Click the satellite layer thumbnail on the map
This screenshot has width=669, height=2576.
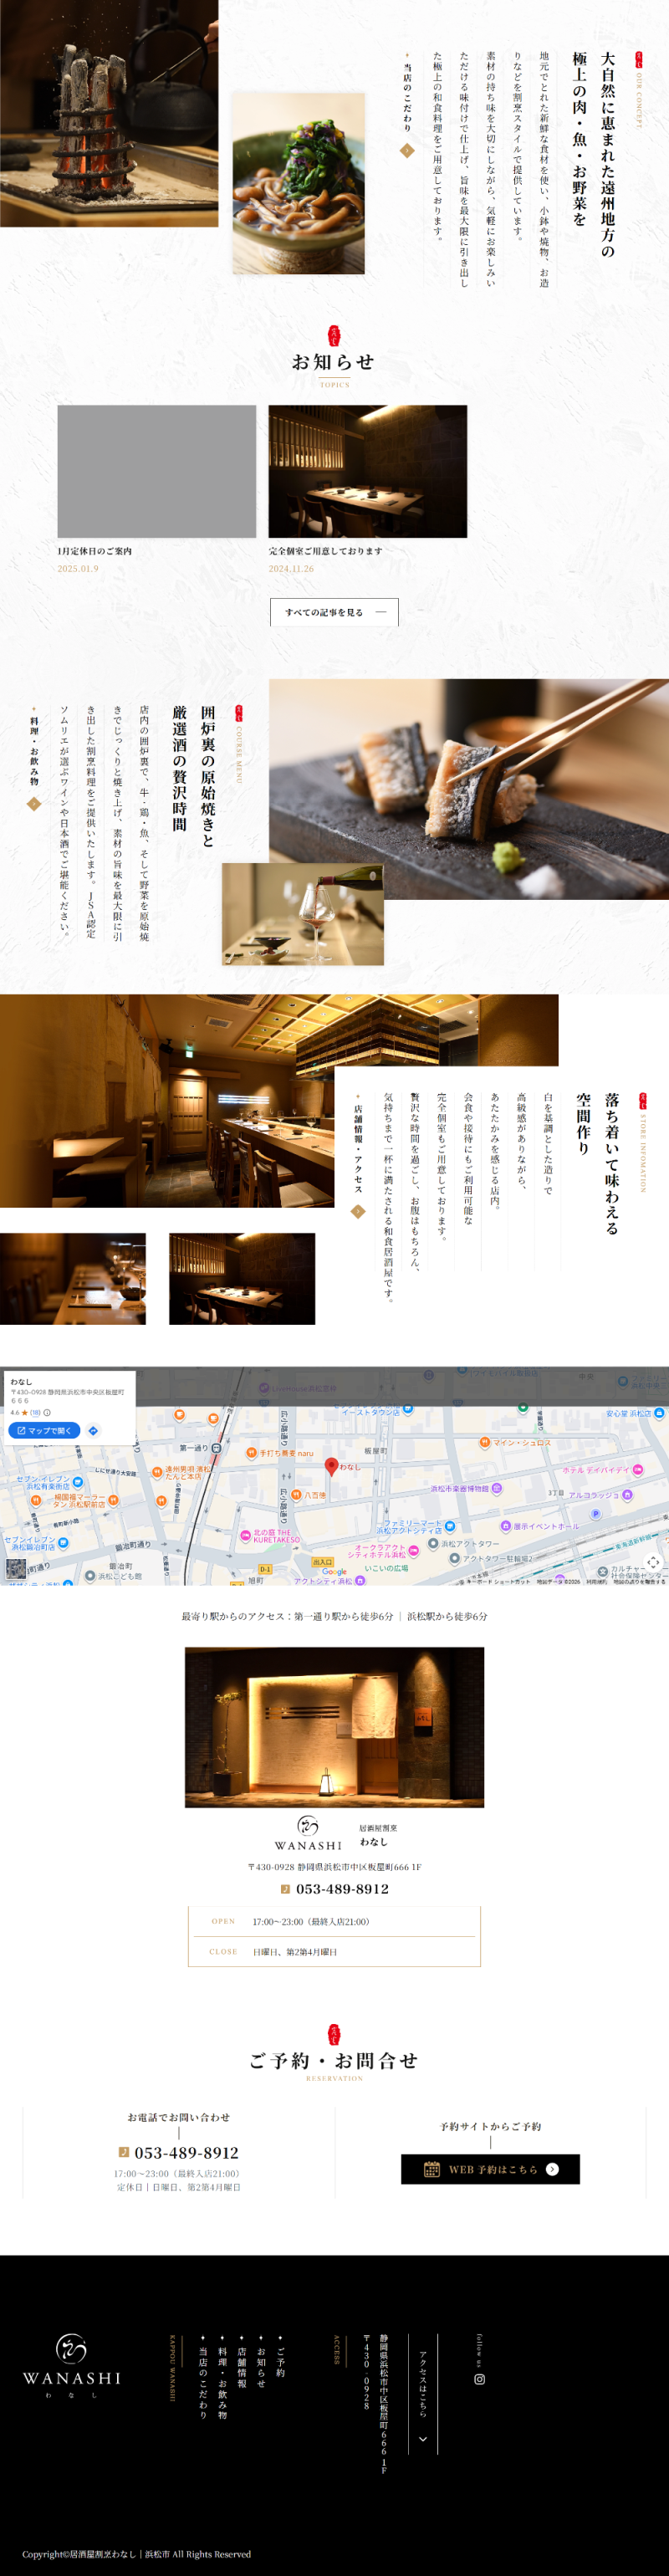pyautogui.click(x=16, y=1568)
